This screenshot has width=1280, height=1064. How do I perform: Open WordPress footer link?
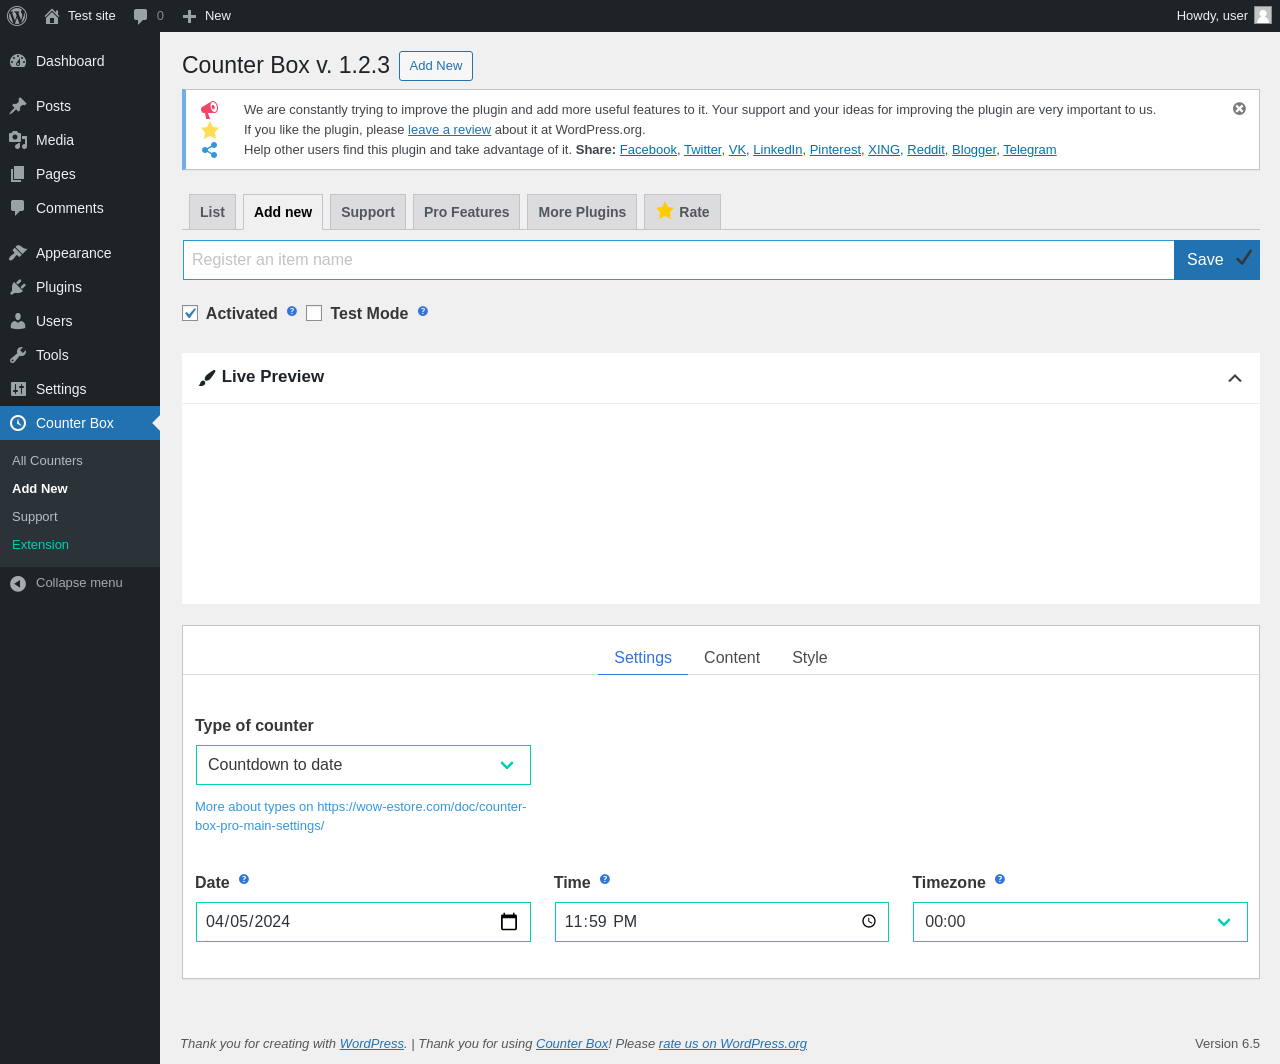pos(372,1044)
